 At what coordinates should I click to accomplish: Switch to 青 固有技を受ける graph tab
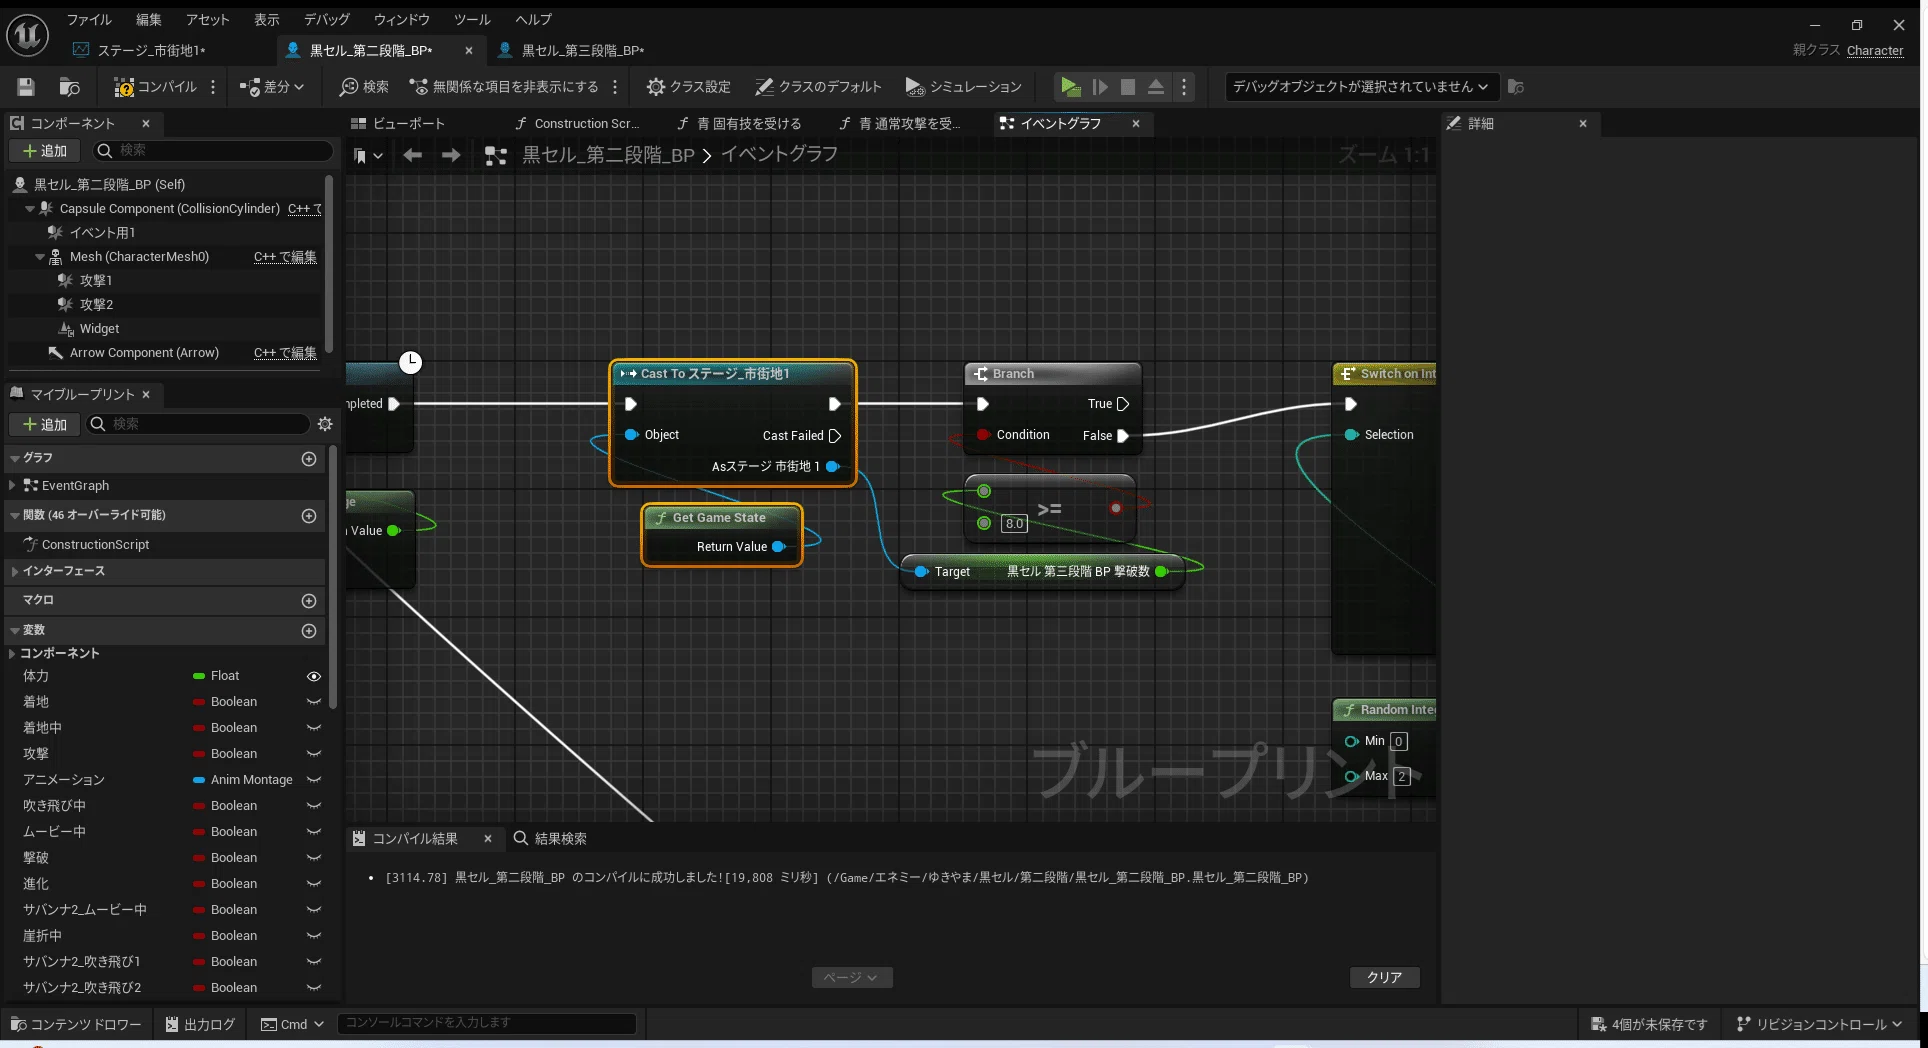[x=740, y=123]
